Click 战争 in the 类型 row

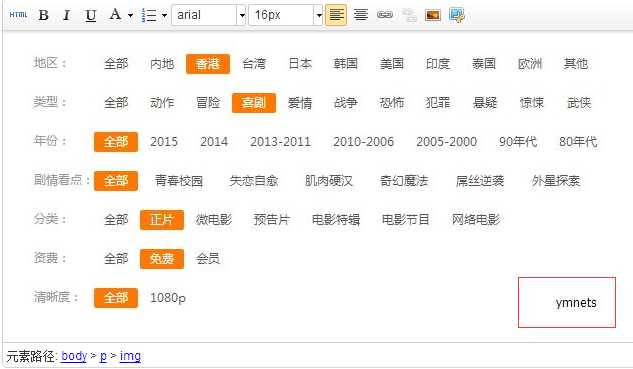pyautogui.click(x=346, y=103)
